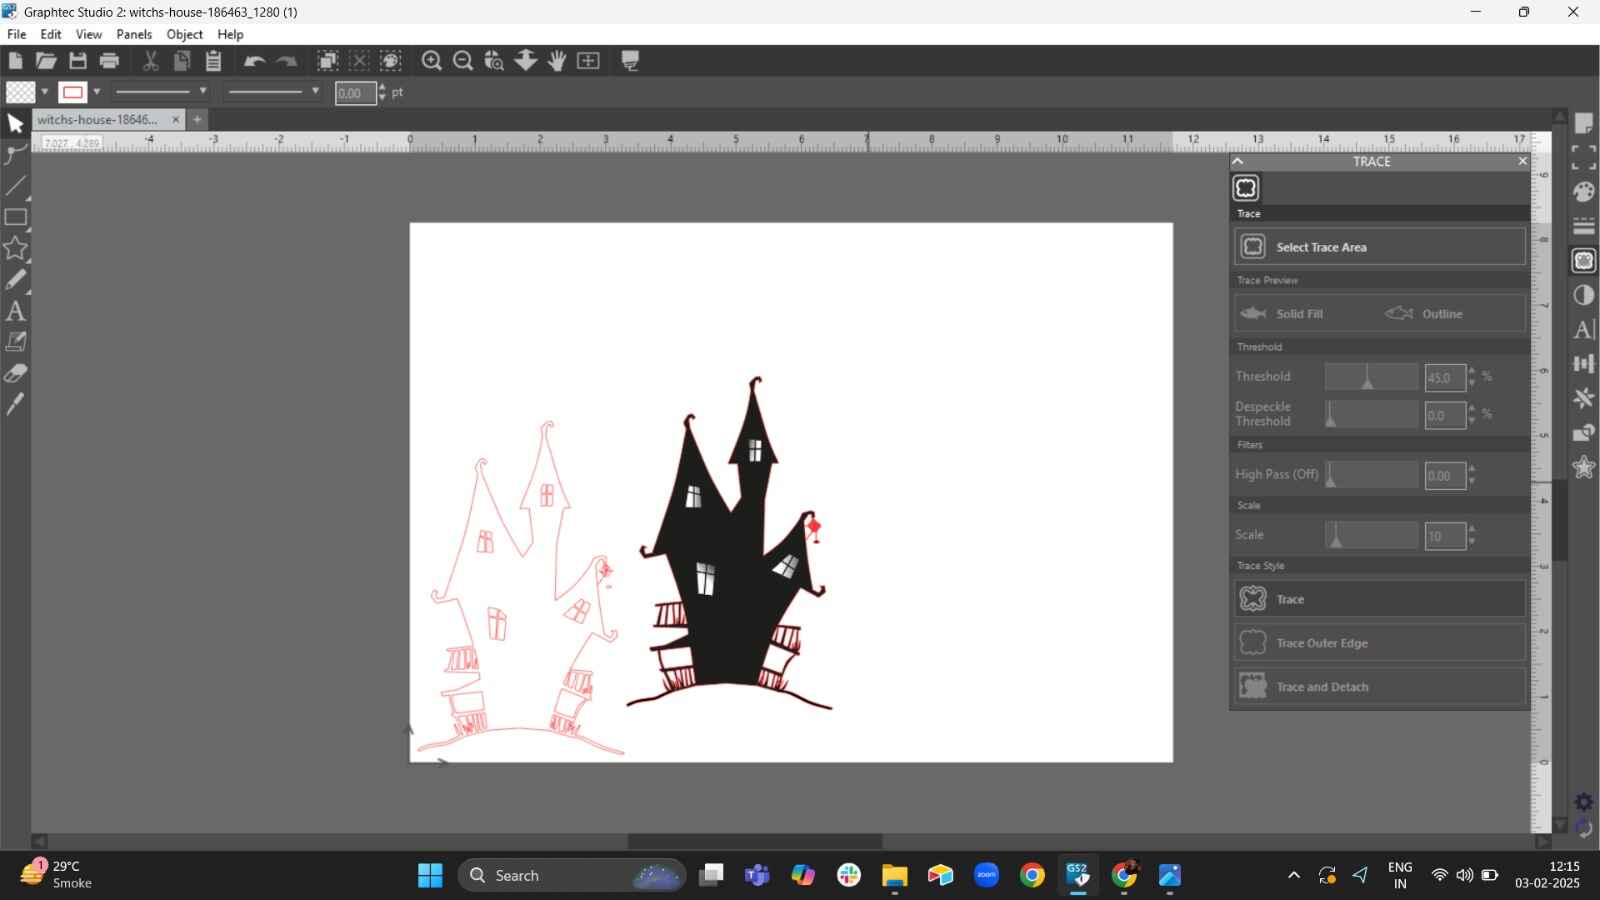Image resolution: width=1600 pixels, height=900 pixels.
Task: Open the View menu
Action: (x=89, y=34)
